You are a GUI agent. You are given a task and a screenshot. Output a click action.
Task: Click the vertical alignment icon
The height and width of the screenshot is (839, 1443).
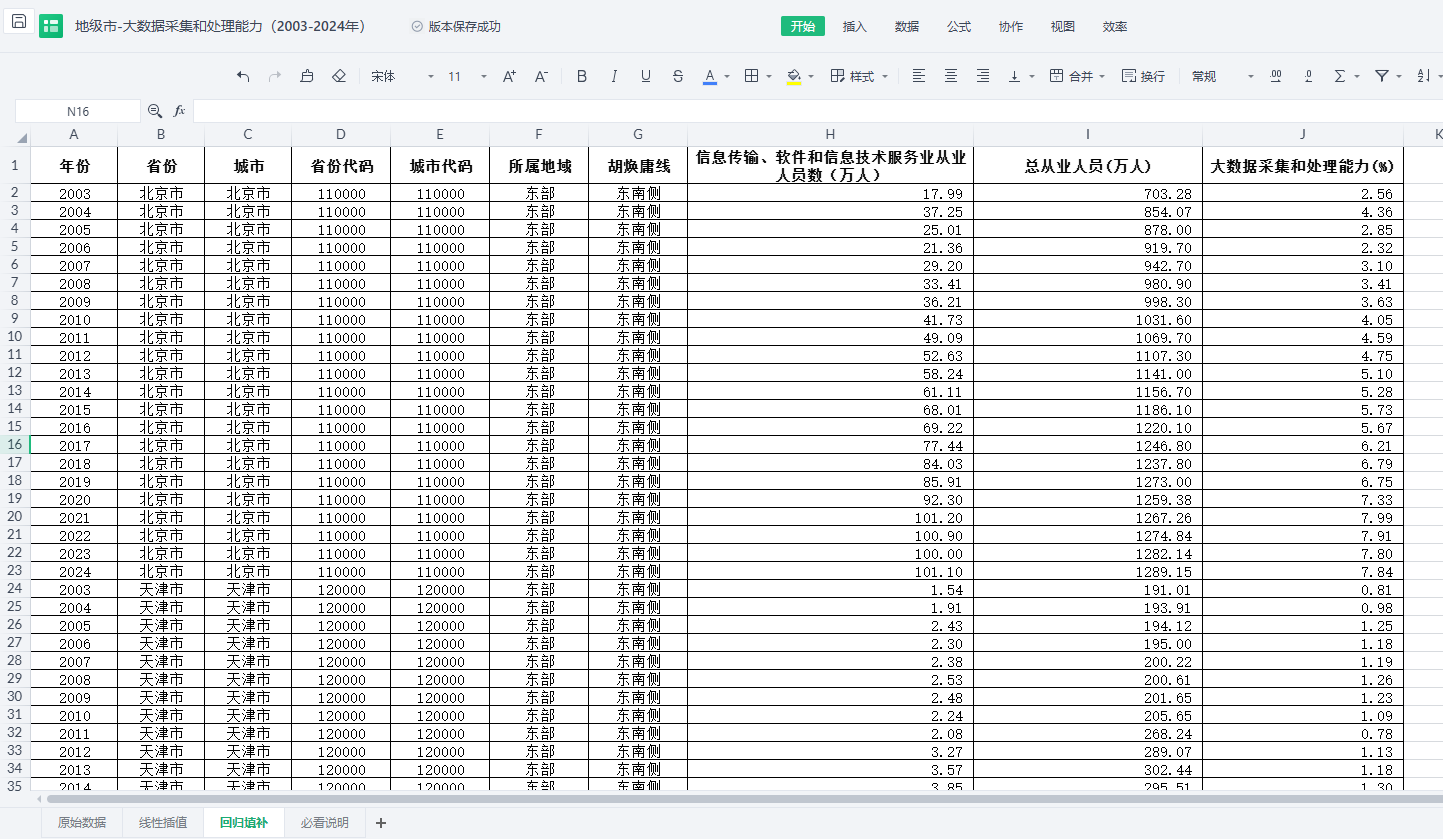(x=1015, y=76)
